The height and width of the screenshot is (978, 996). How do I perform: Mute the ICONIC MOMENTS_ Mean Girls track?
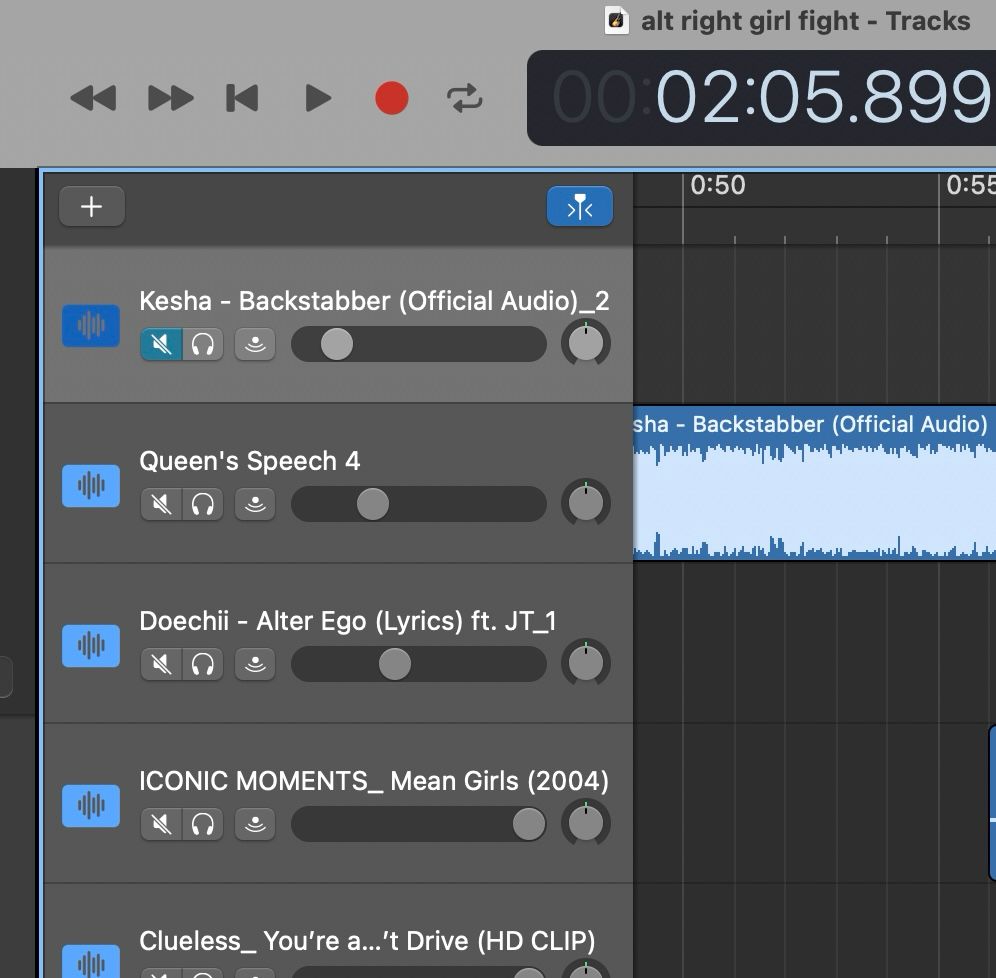point(161,824)
